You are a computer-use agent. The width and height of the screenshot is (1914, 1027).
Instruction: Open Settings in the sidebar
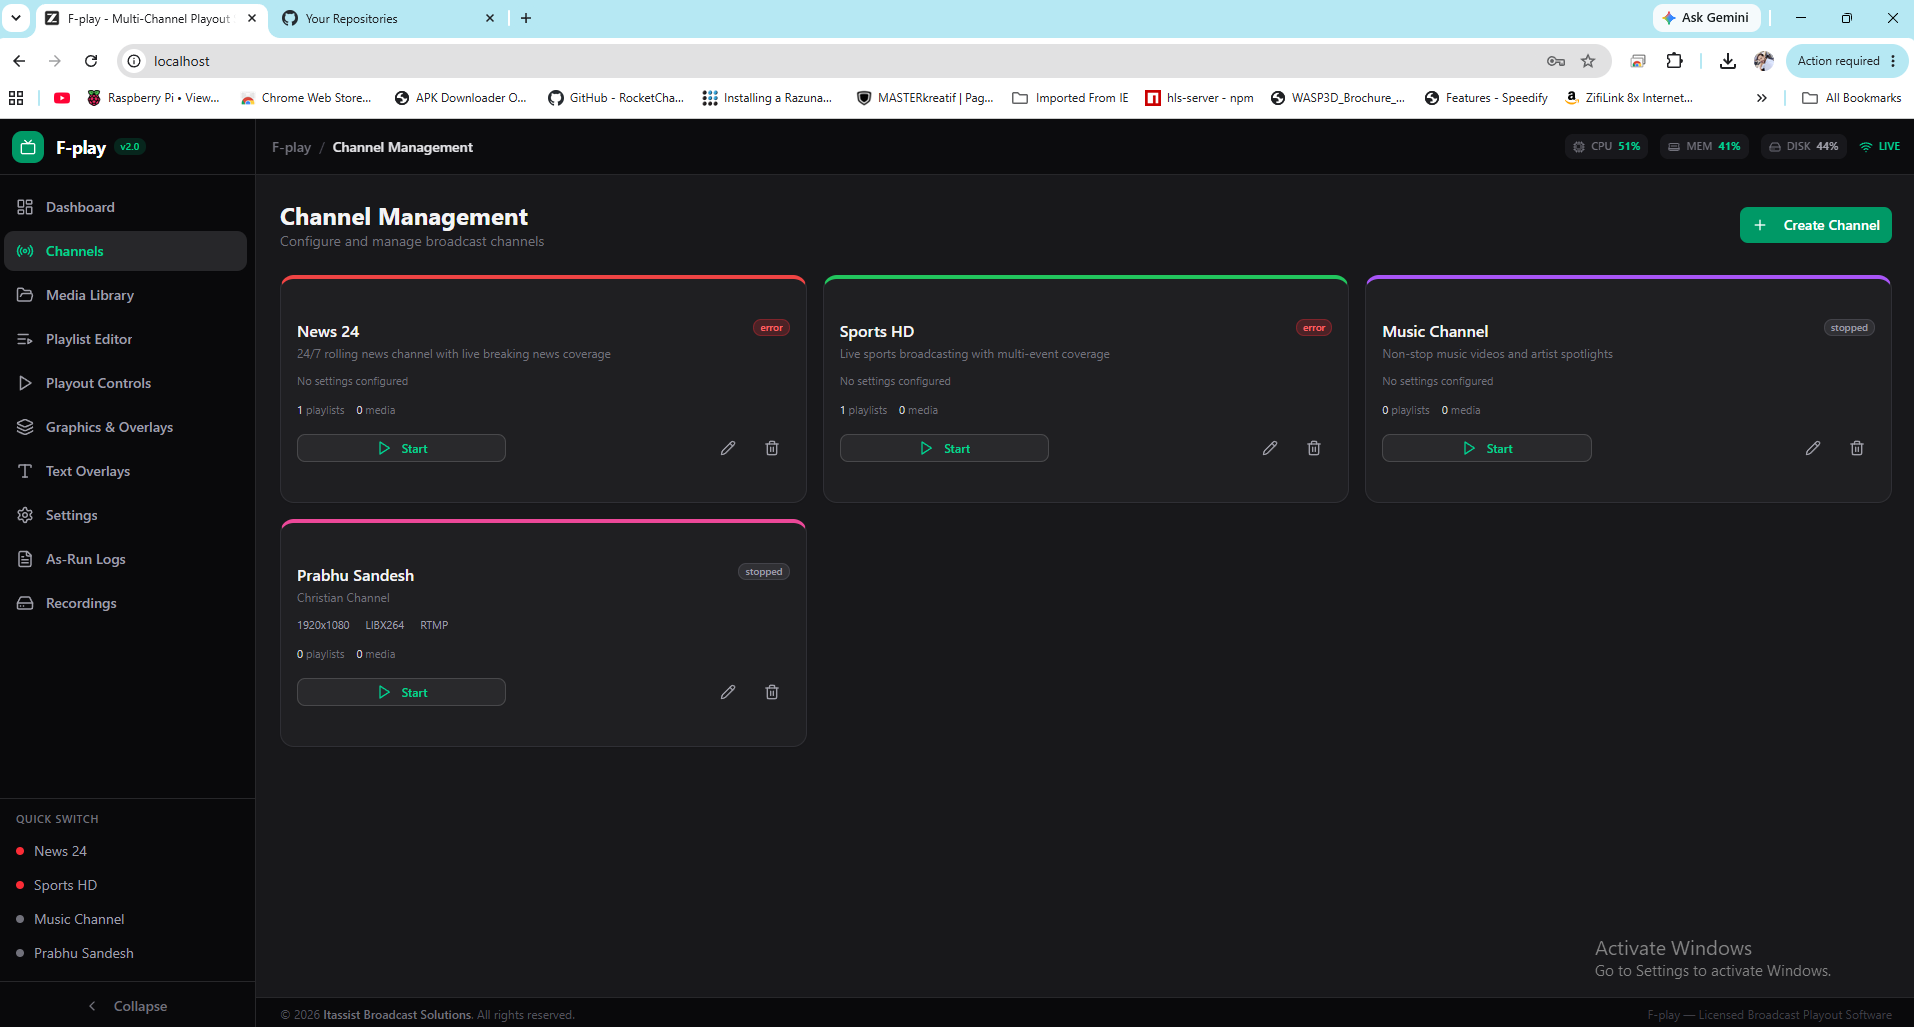tap(126, 515)
